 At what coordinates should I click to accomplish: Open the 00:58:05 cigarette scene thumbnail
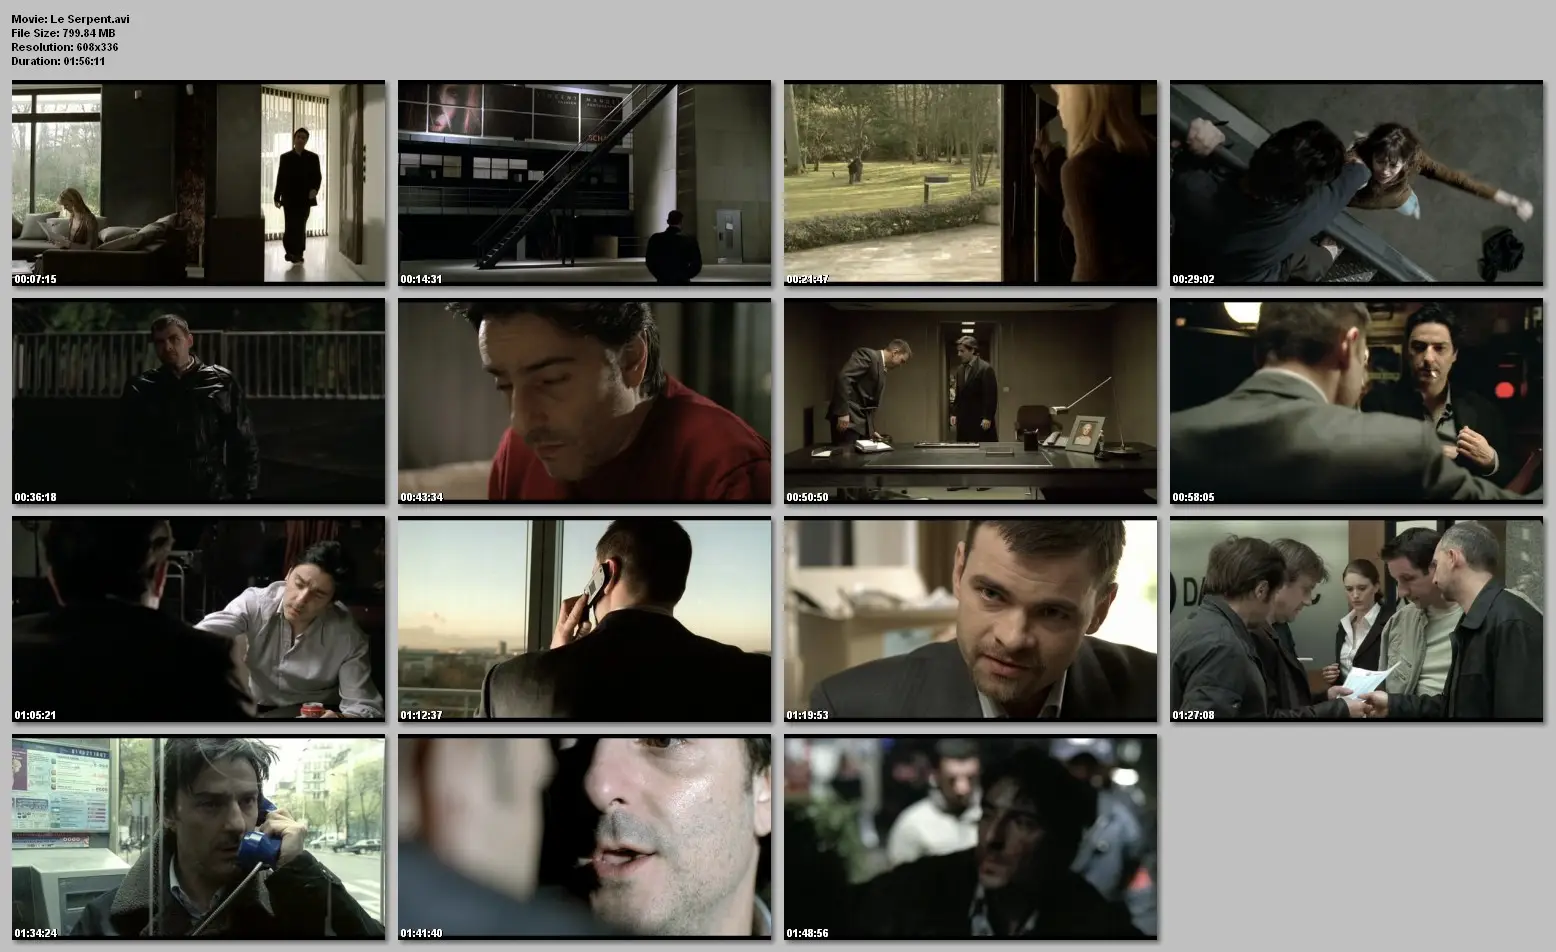(1356, 401)
